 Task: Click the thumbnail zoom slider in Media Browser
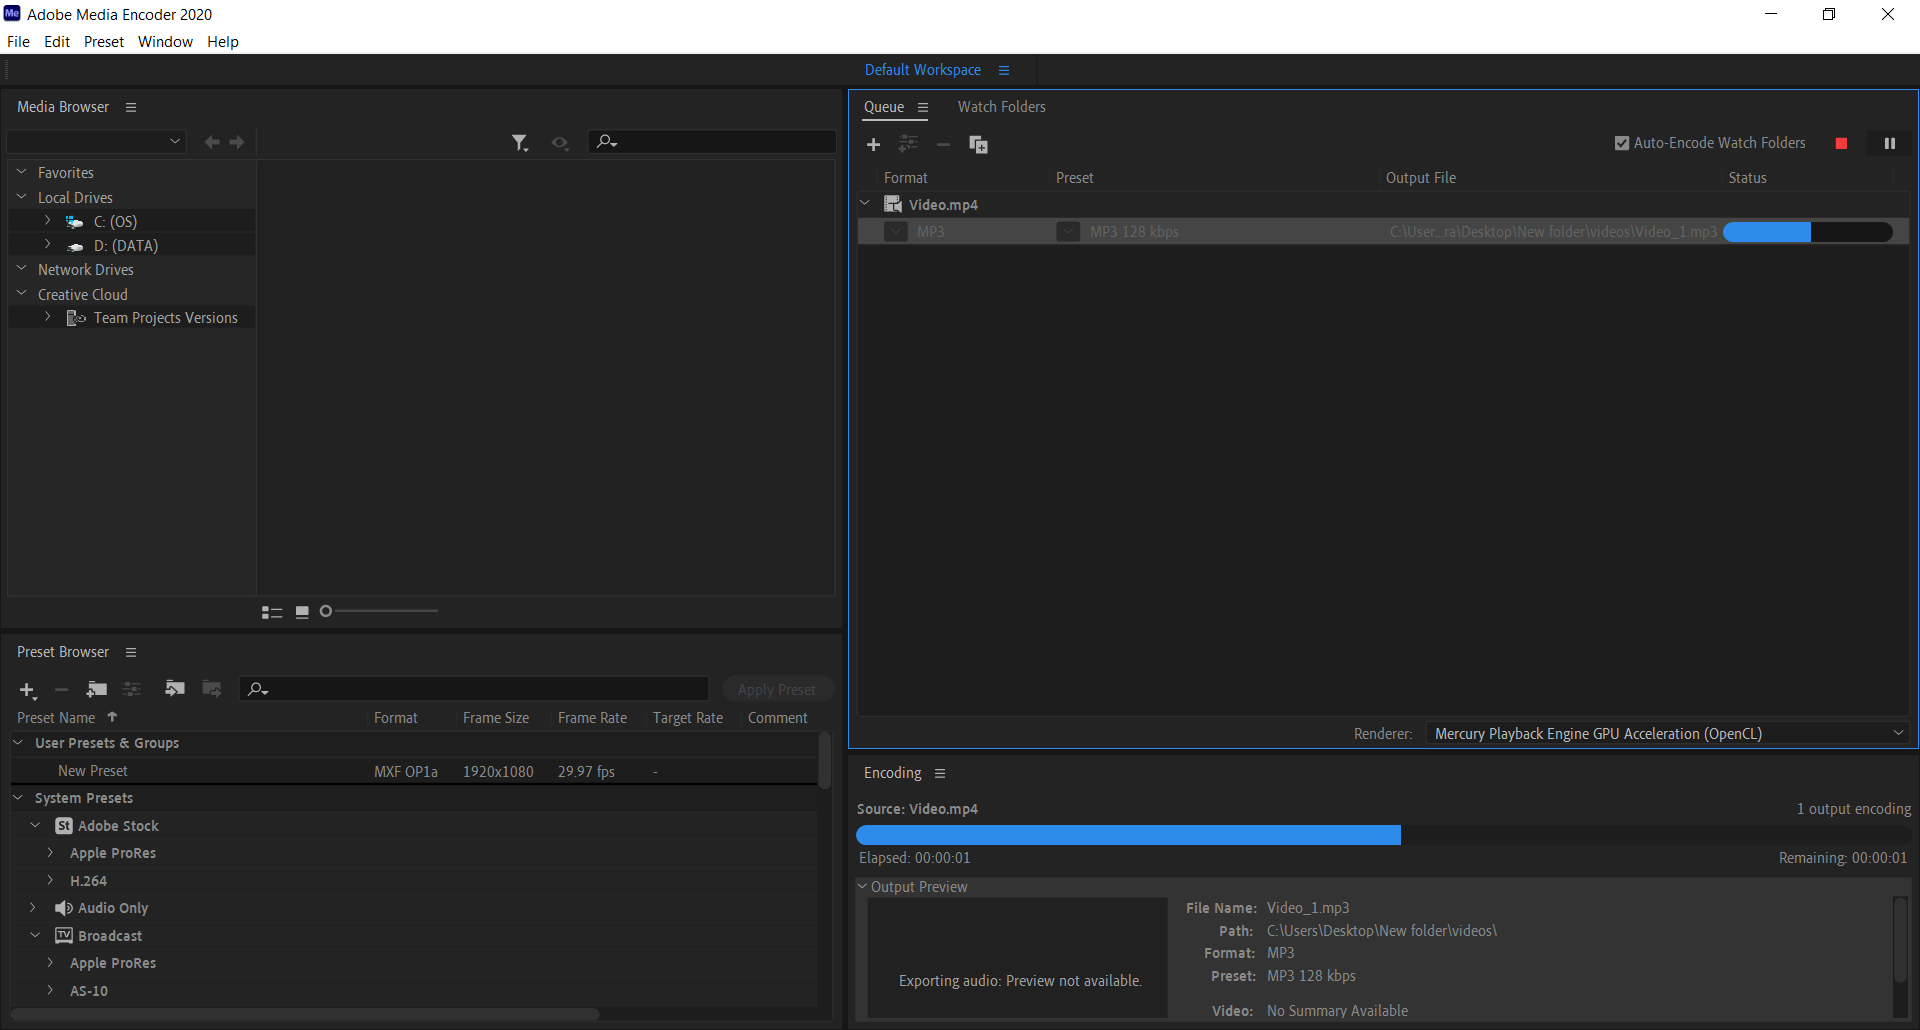(380, 611)
